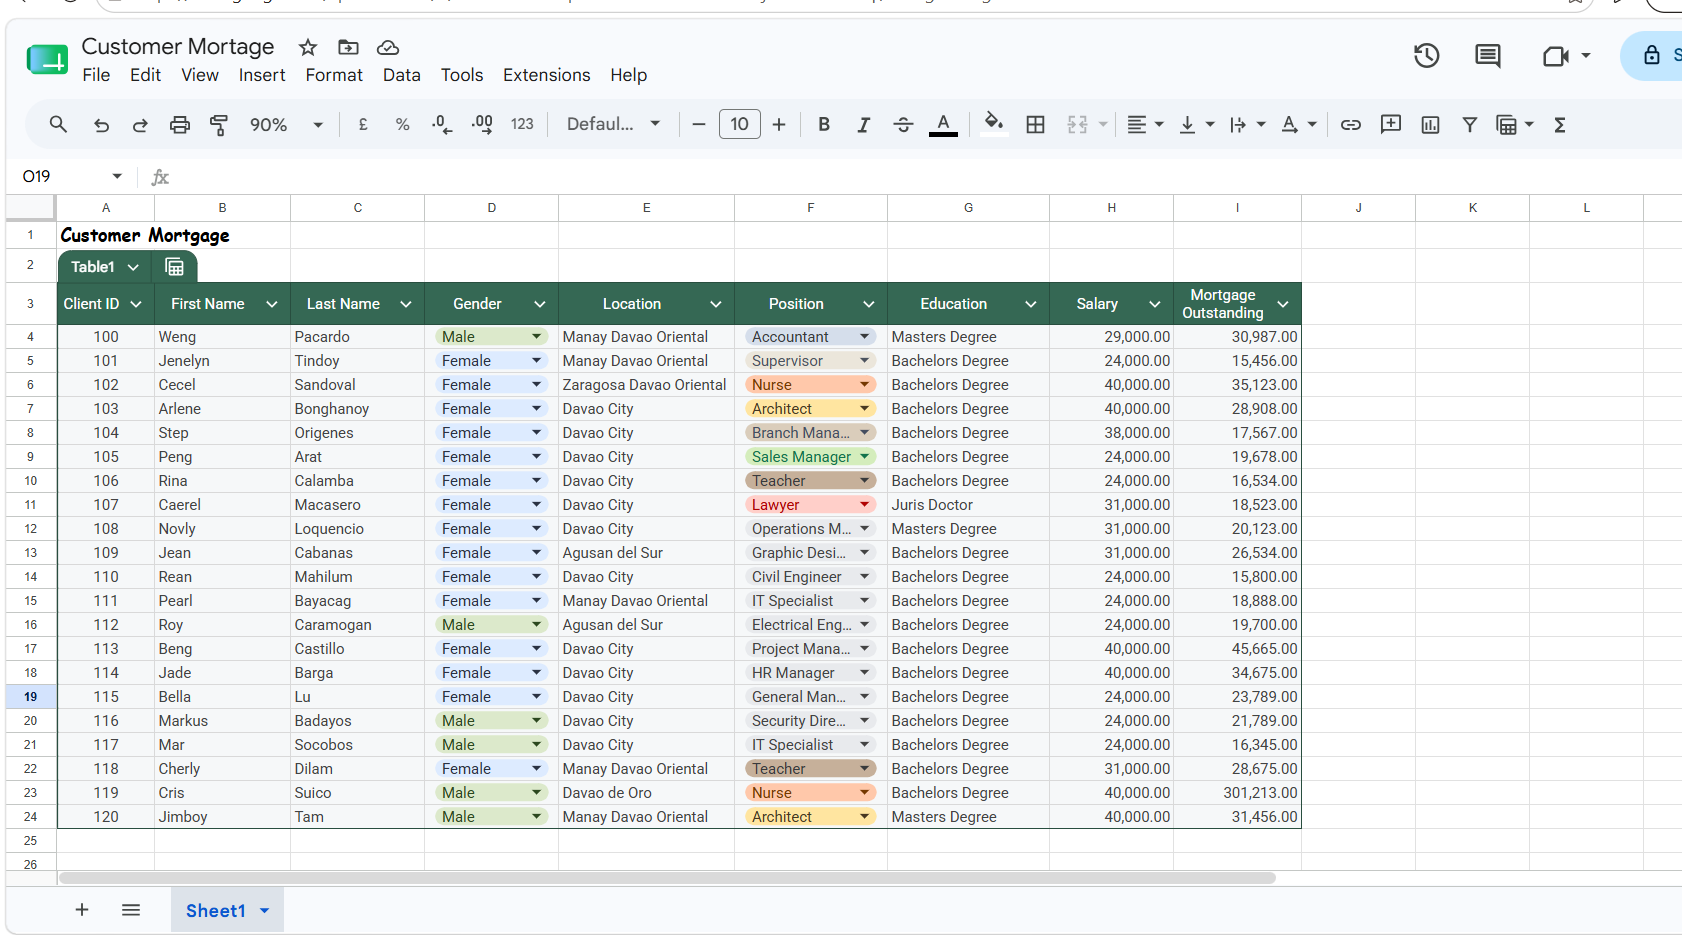Check the cloud document status icon

(388, 47)
